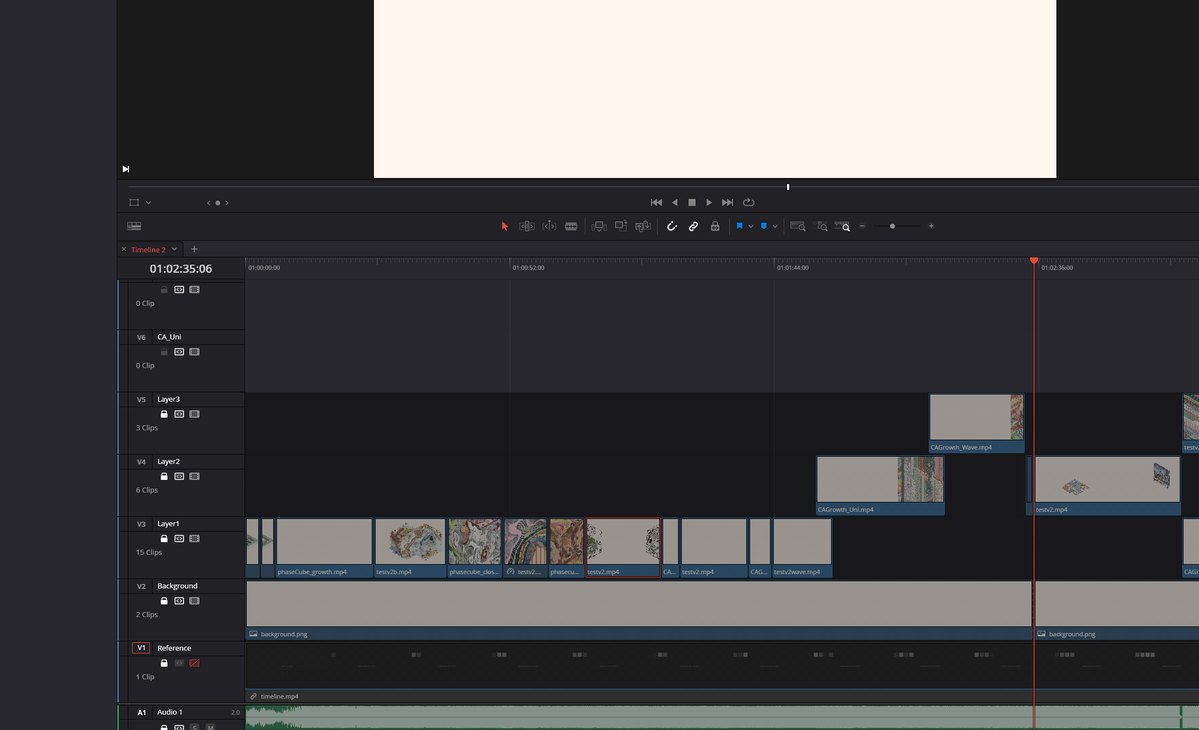Activate Trim Edit Mode tool
Image resolution: width=1199 pixels, height=730 pixels.
[x=527, y=226]
